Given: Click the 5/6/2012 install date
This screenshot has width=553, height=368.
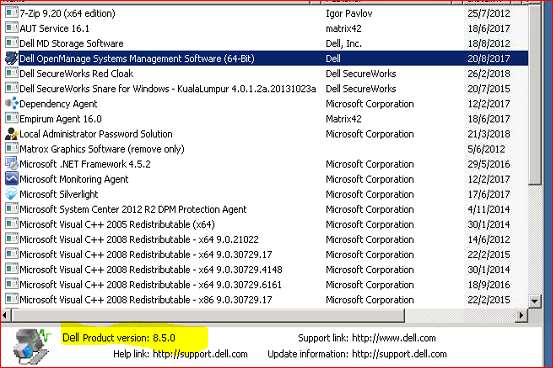Looking at the screenshot, I should [x=486, y=149].
